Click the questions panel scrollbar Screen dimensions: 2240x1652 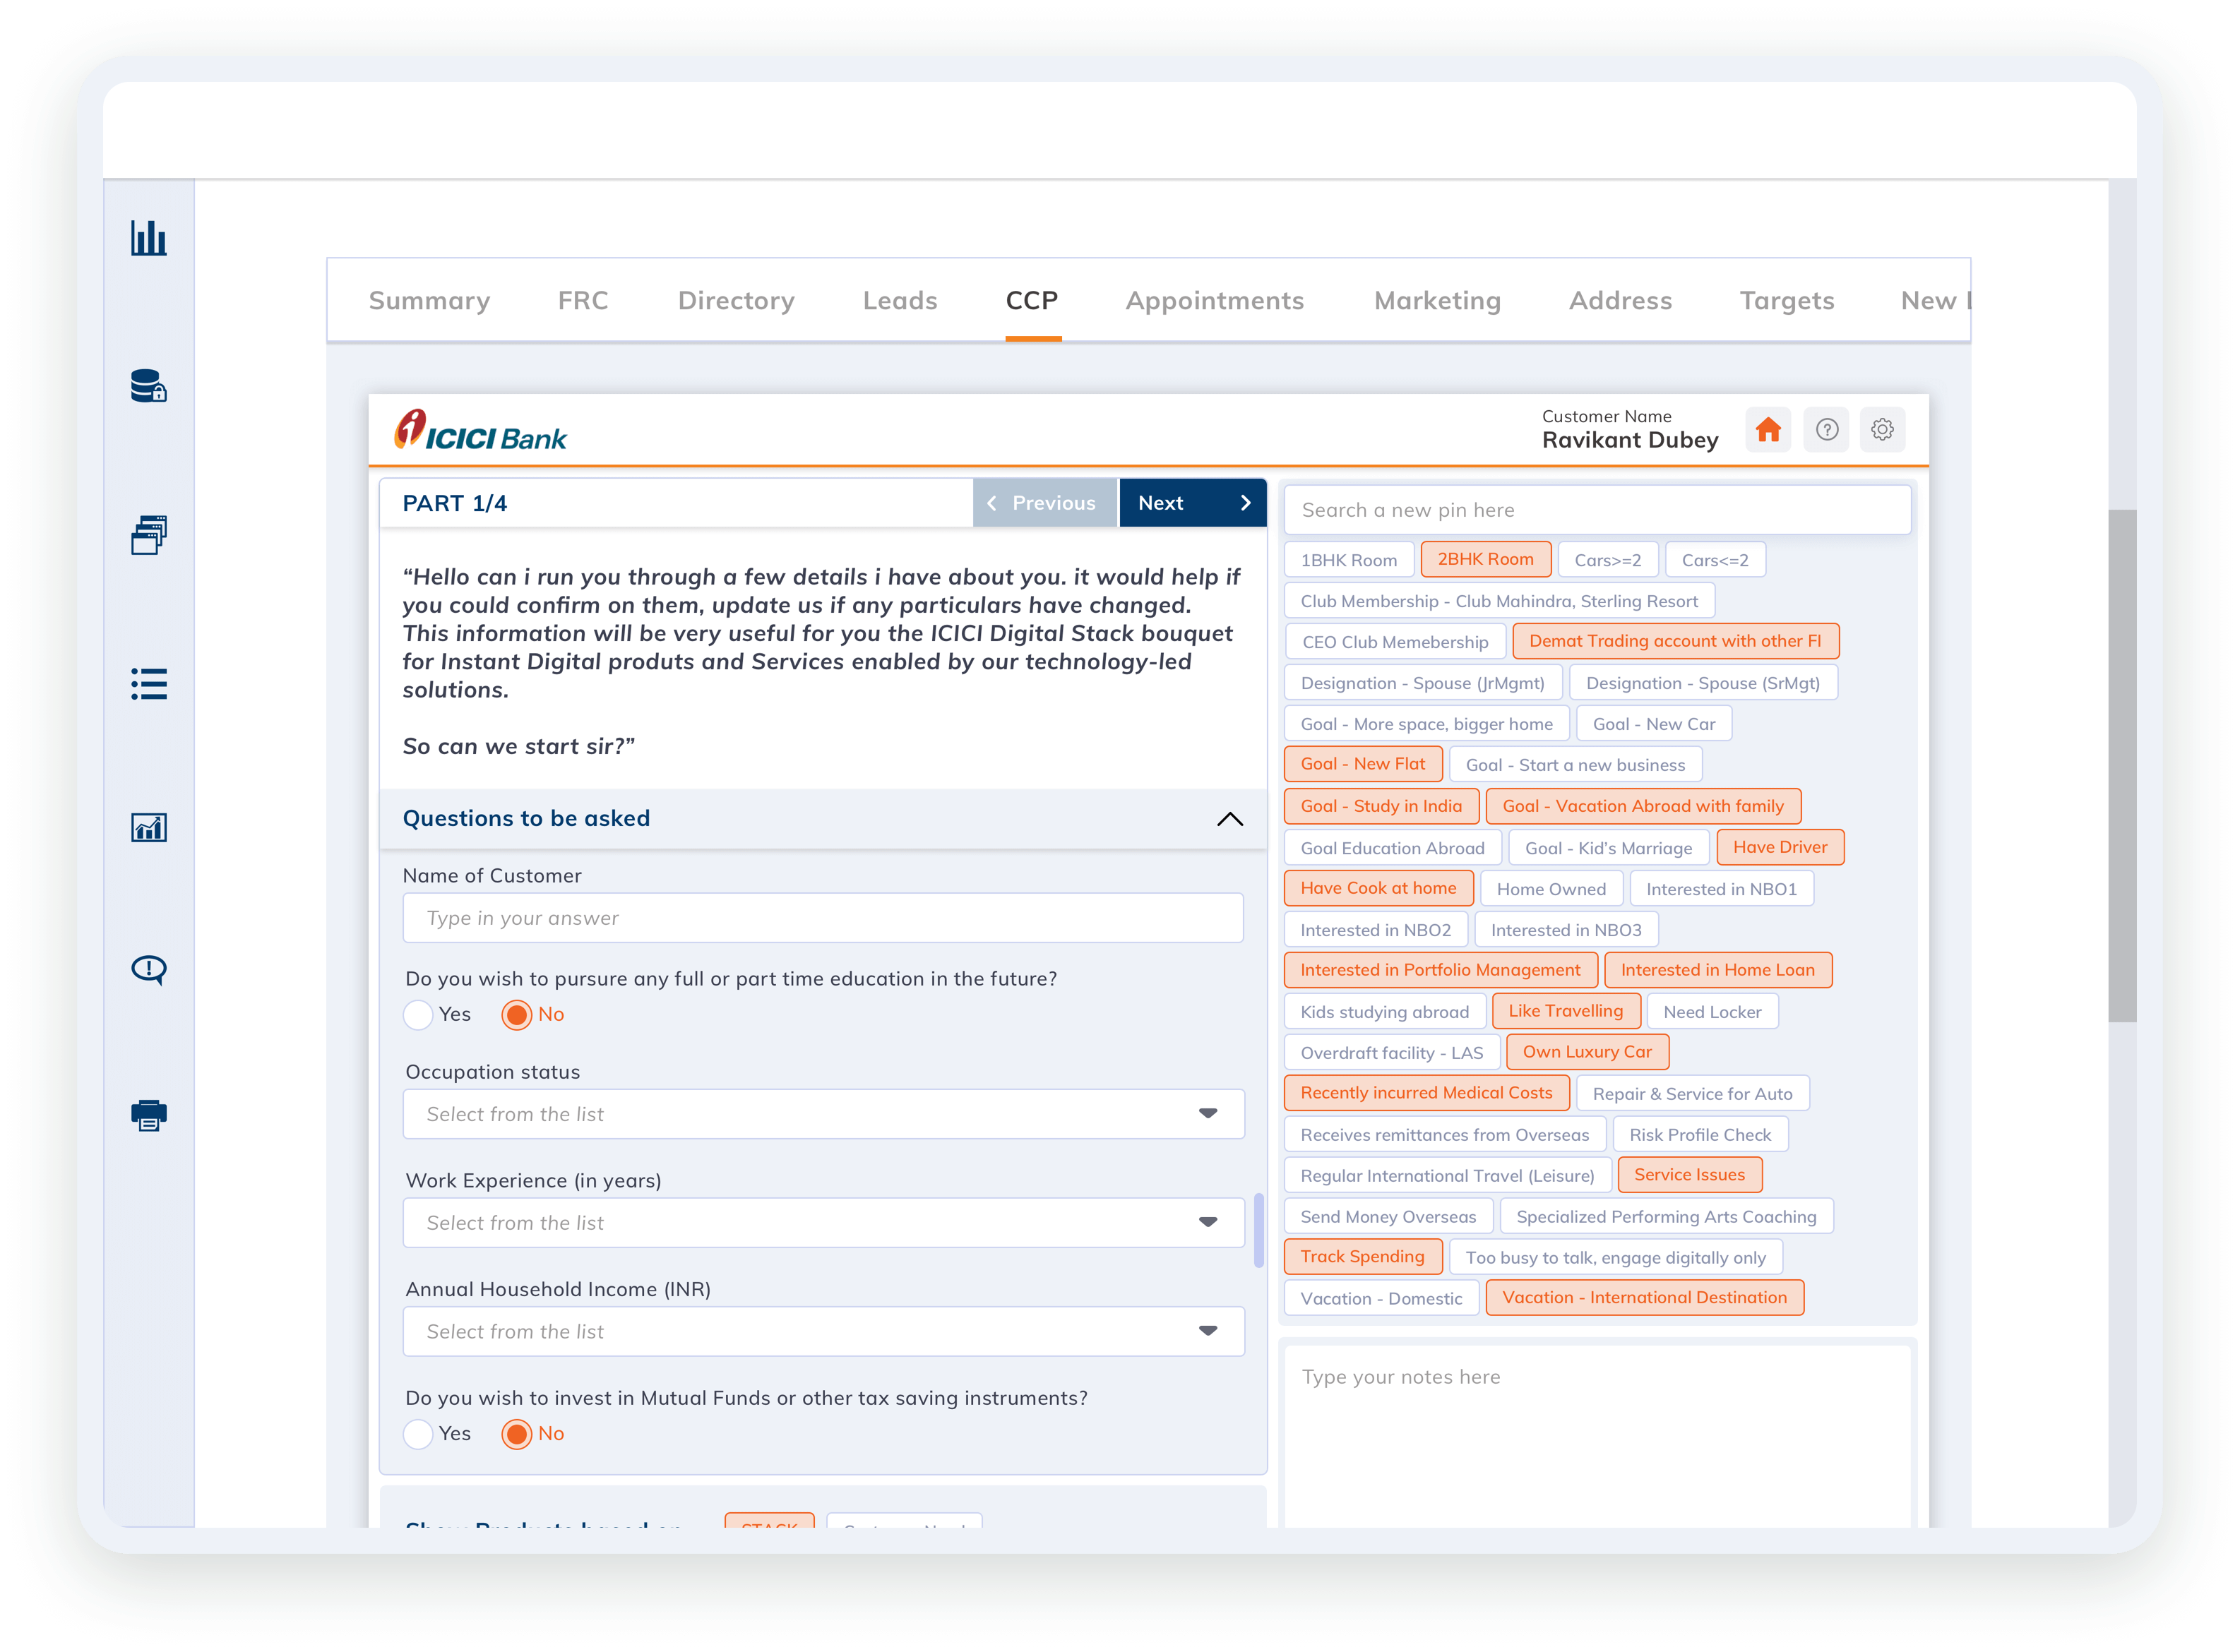click(x=1259, y=1231)
